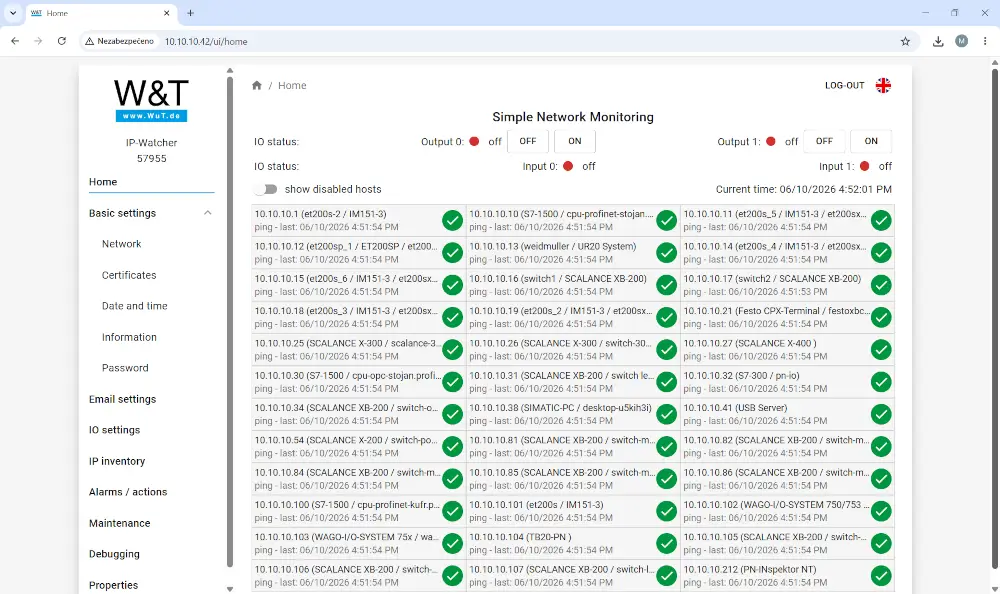Click green checkmark for host 10.10.10.1
This screenshot has width=1000, height=594.
pyautogui.click(x=452, y=220)
